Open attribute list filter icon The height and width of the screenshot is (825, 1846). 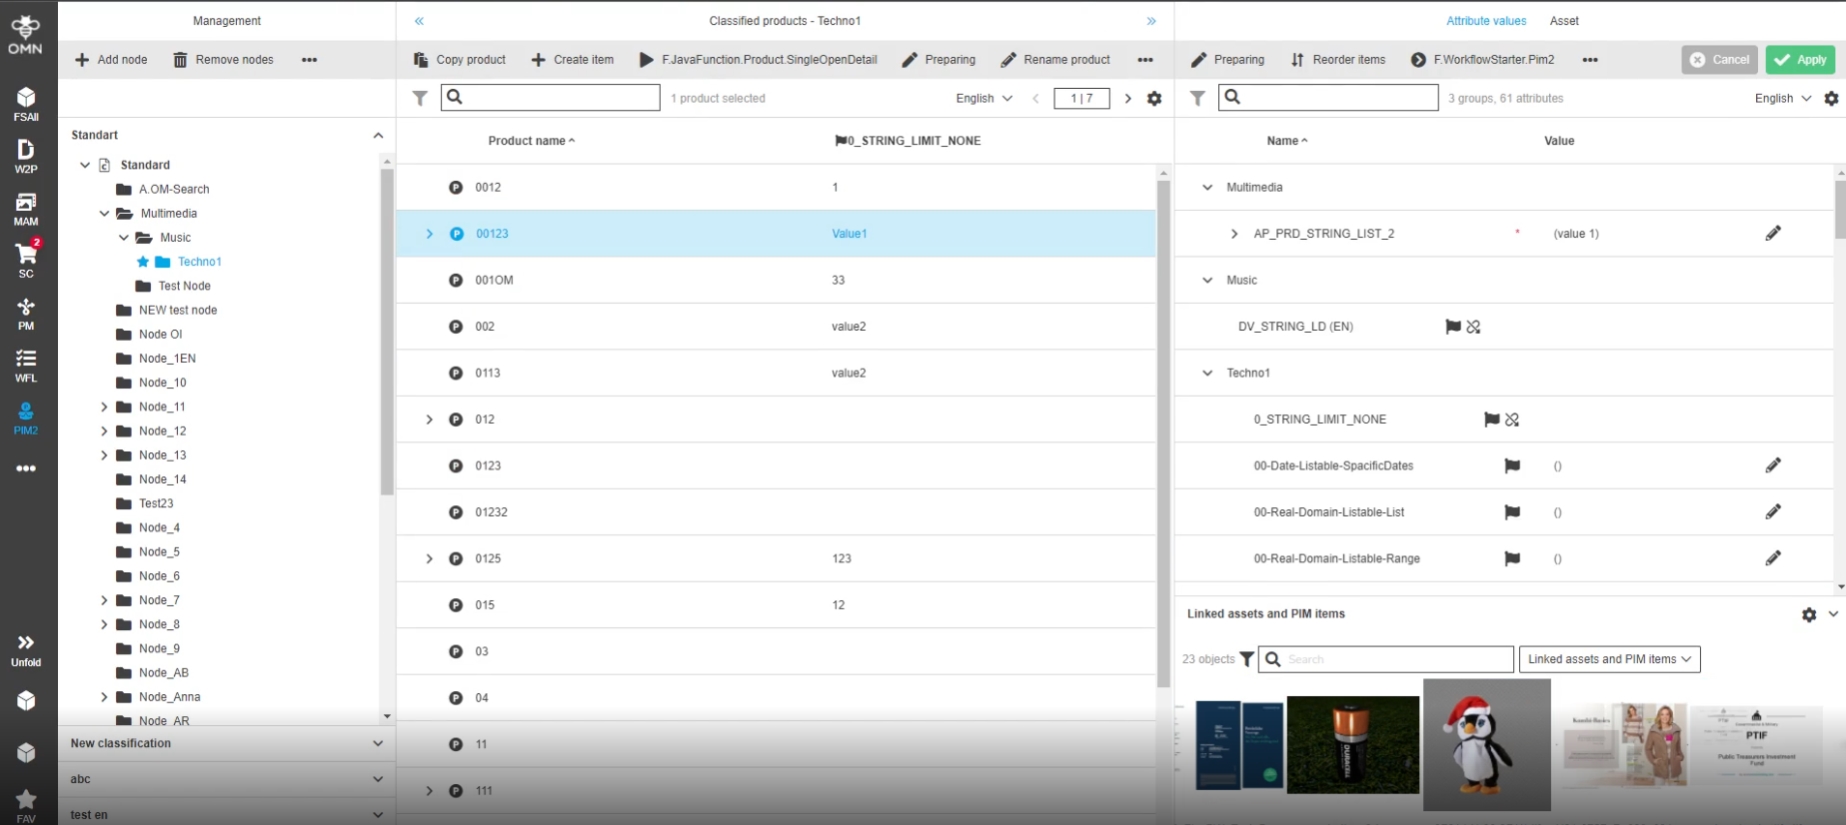pos(1197,98)
